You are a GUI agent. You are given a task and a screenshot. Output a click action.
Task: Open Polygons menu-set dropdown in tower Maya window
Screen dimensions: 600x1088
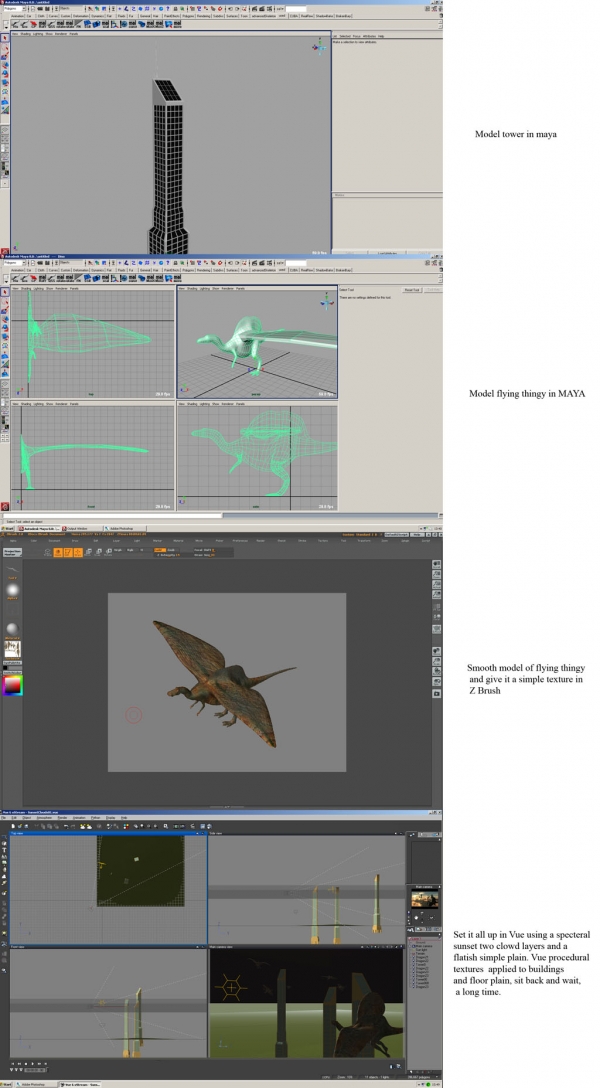point(15,8)
